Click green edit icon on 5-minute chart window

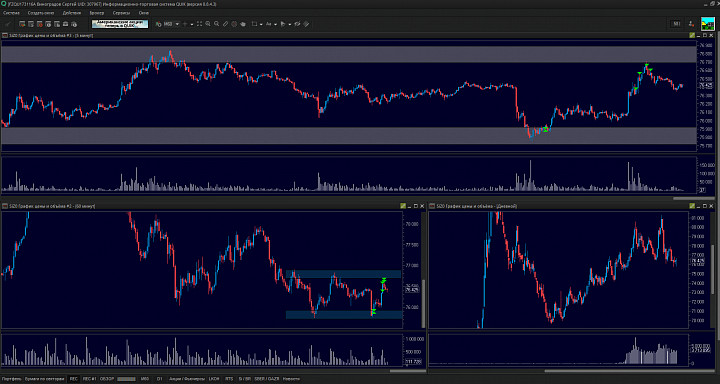tap(692, 35)
